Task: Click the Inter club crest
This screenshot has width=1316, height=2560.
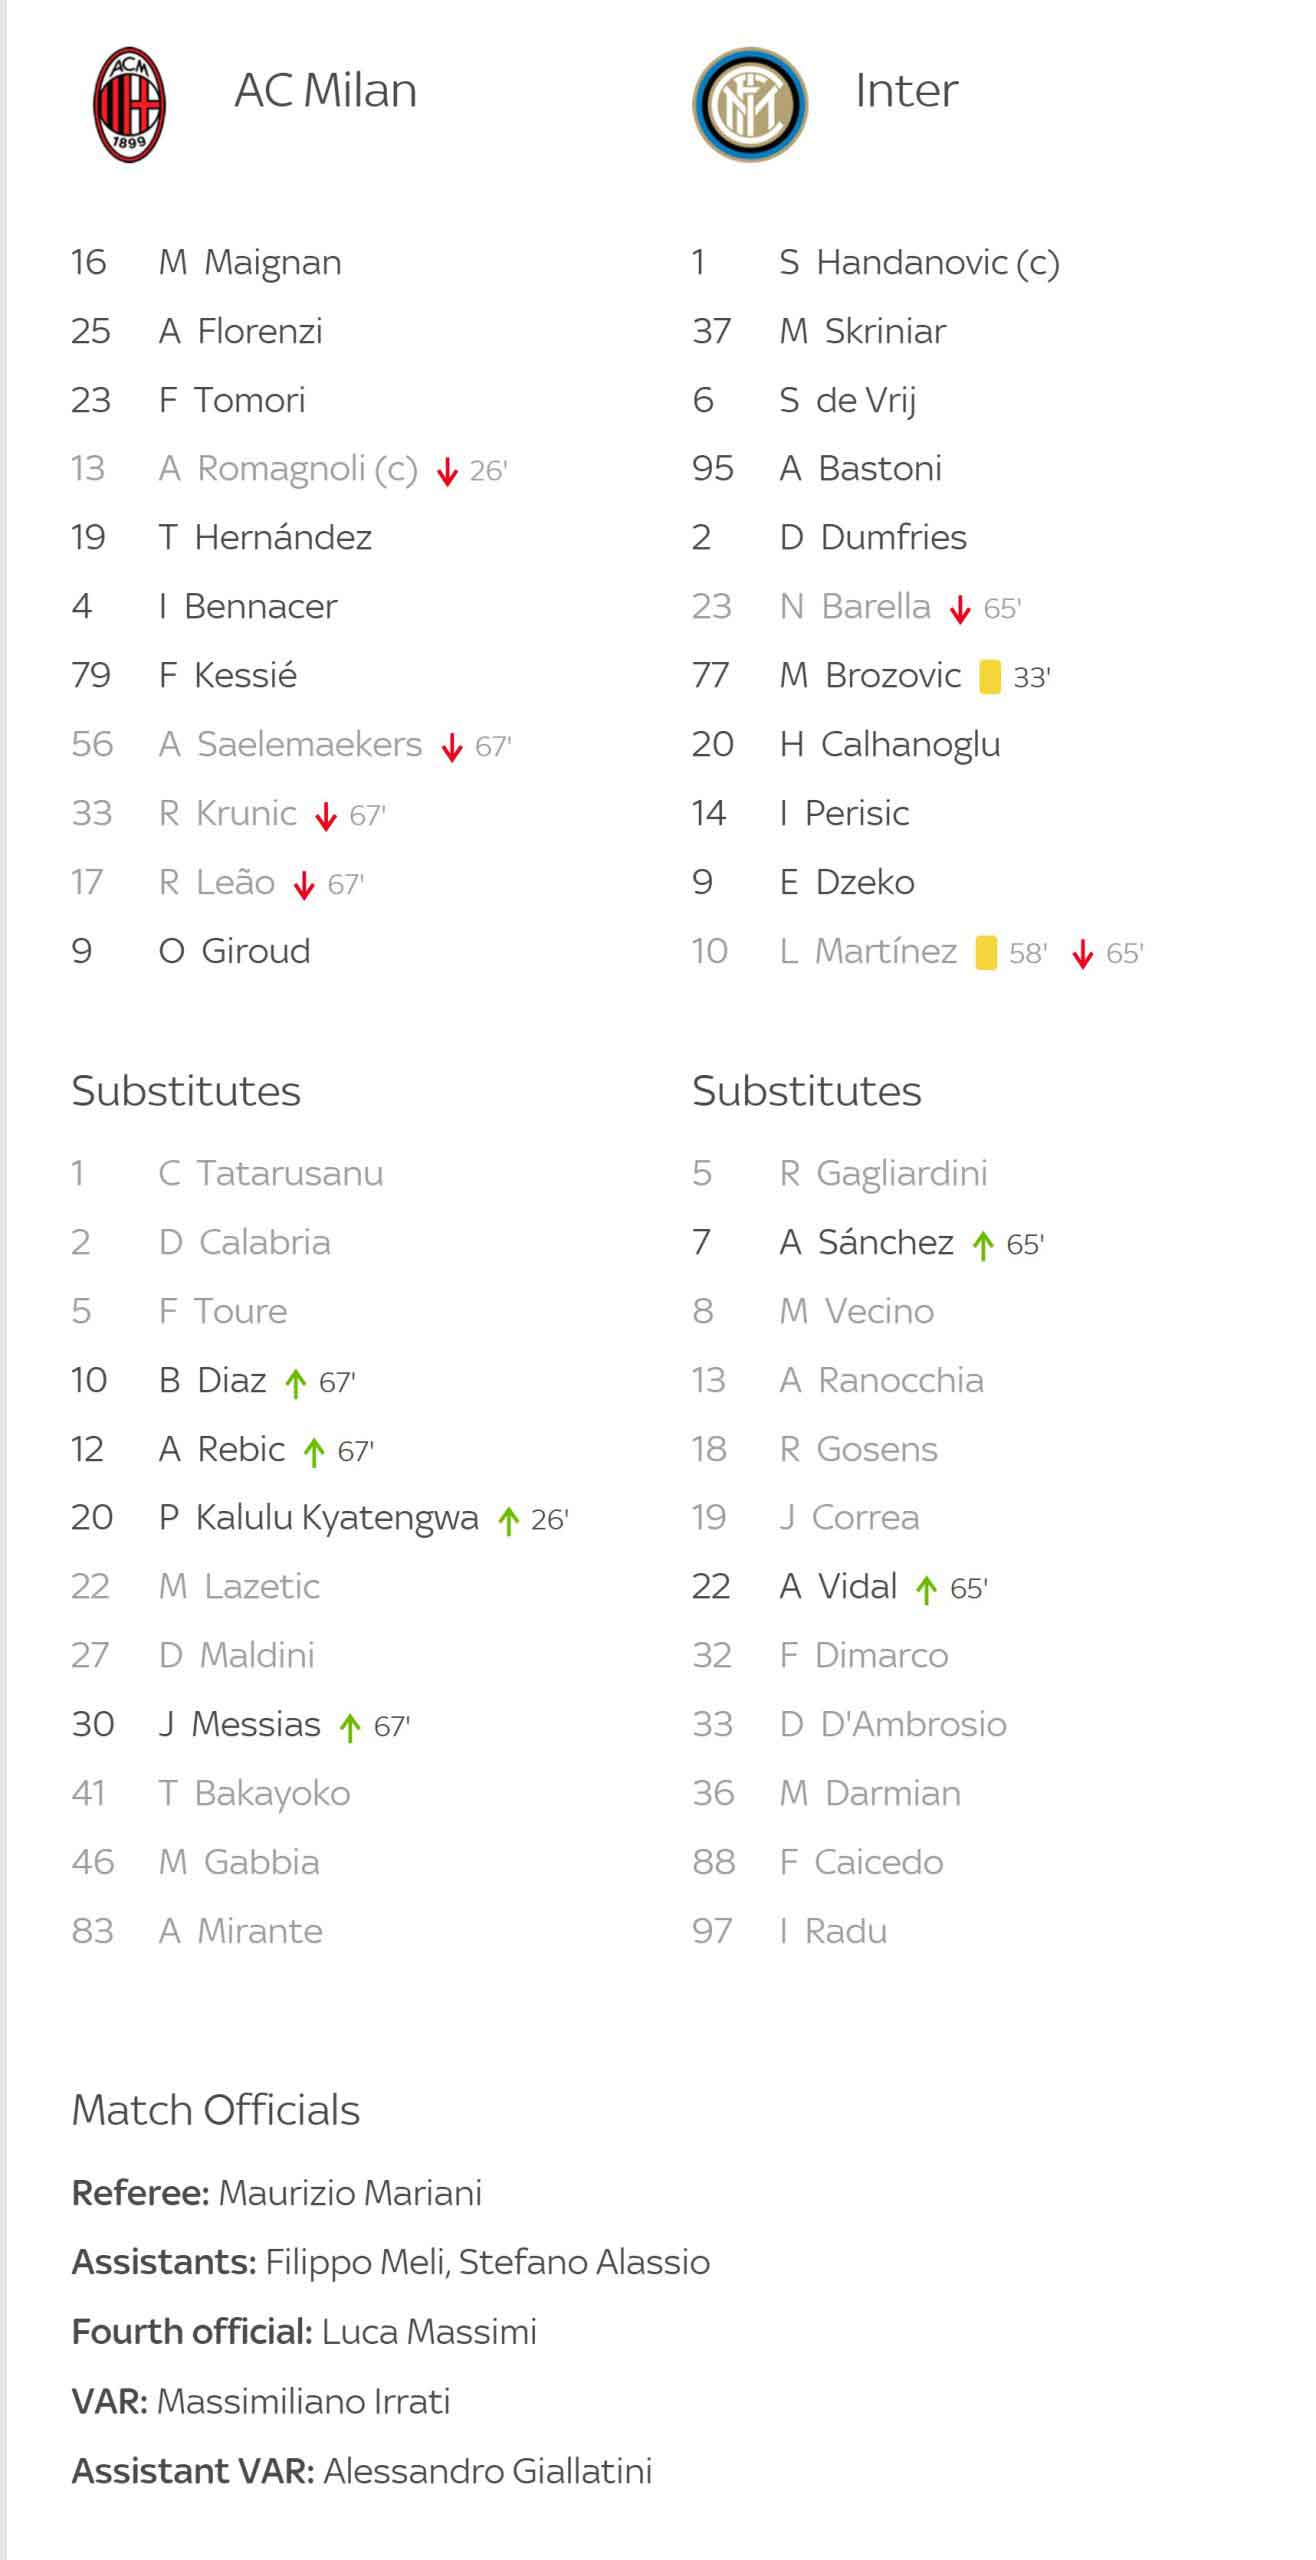Action: click(x=750, y=104)
